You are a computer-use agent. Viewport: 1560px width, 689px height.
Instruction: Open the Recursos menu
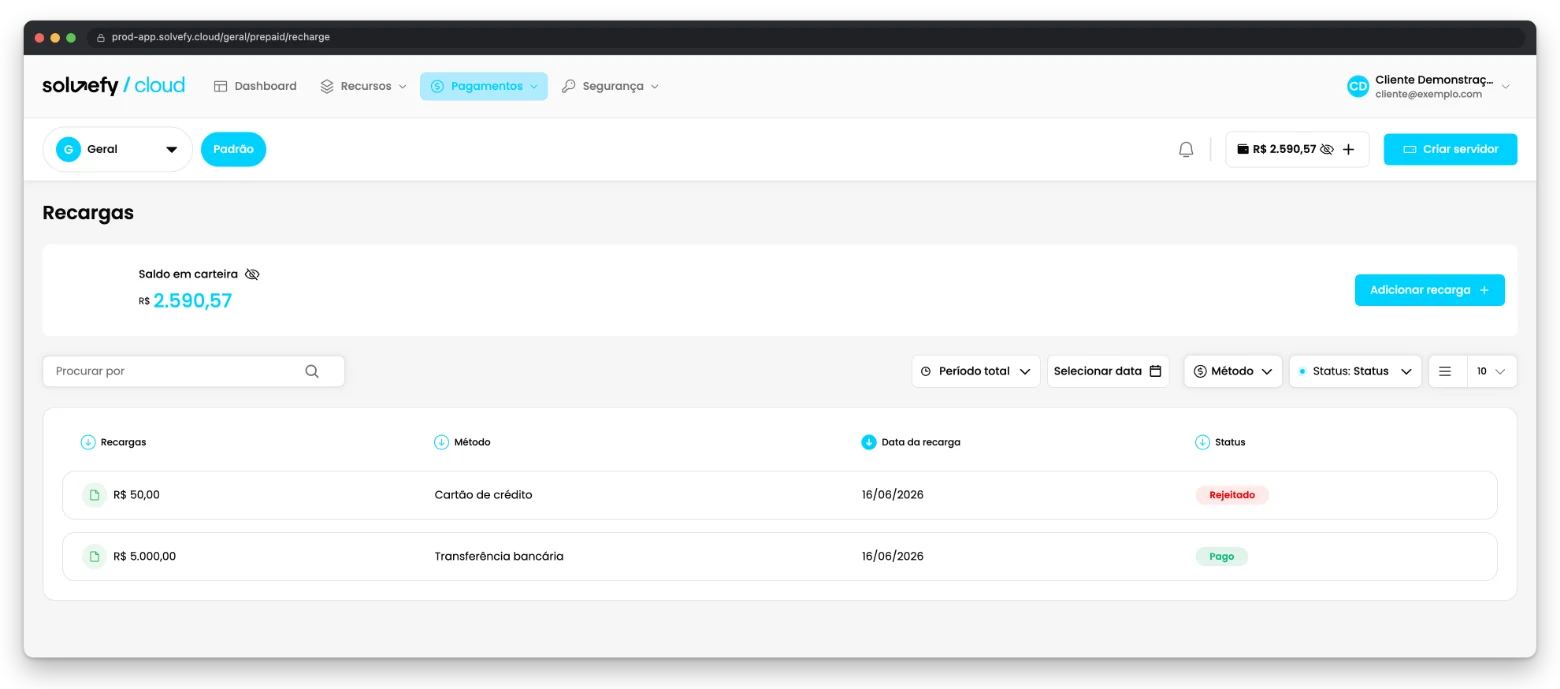point(363,86)
